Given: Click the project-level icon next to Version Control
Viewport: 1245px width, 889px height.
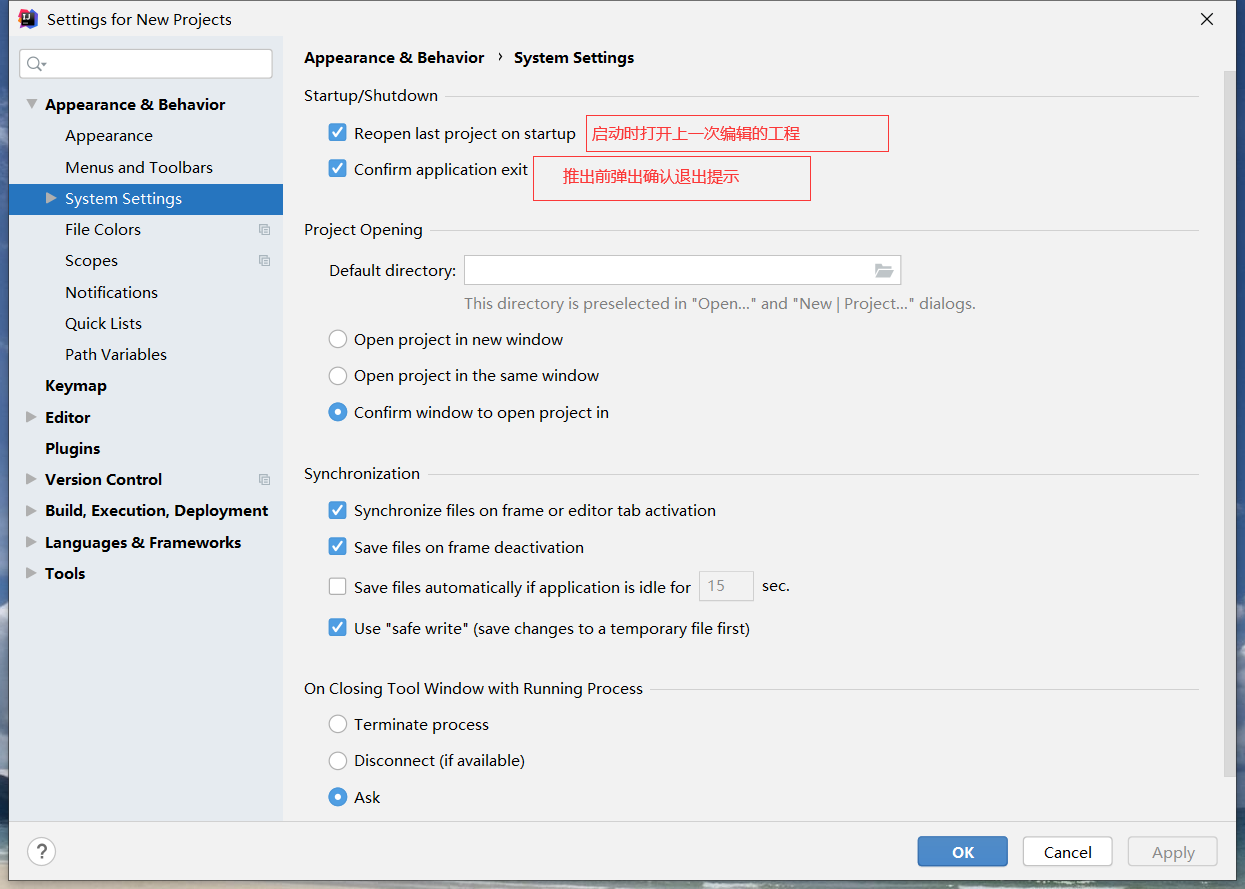Looking at the screenshot, I should [264, 480].
